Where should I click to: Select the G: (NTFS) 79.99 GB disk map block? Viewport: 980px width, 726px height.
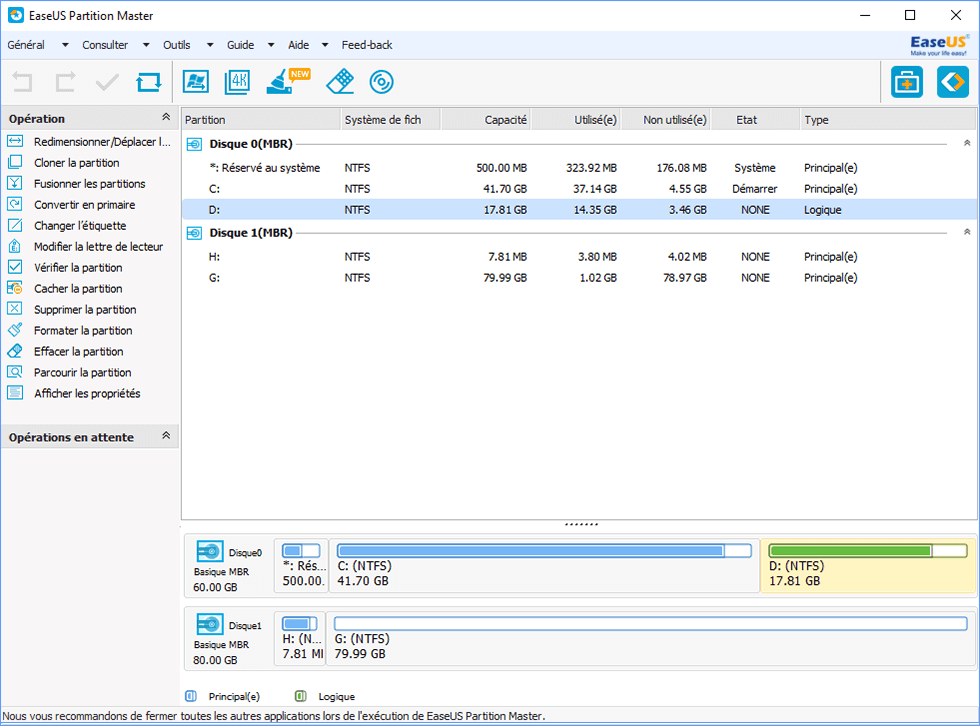(x=651, y=638)
